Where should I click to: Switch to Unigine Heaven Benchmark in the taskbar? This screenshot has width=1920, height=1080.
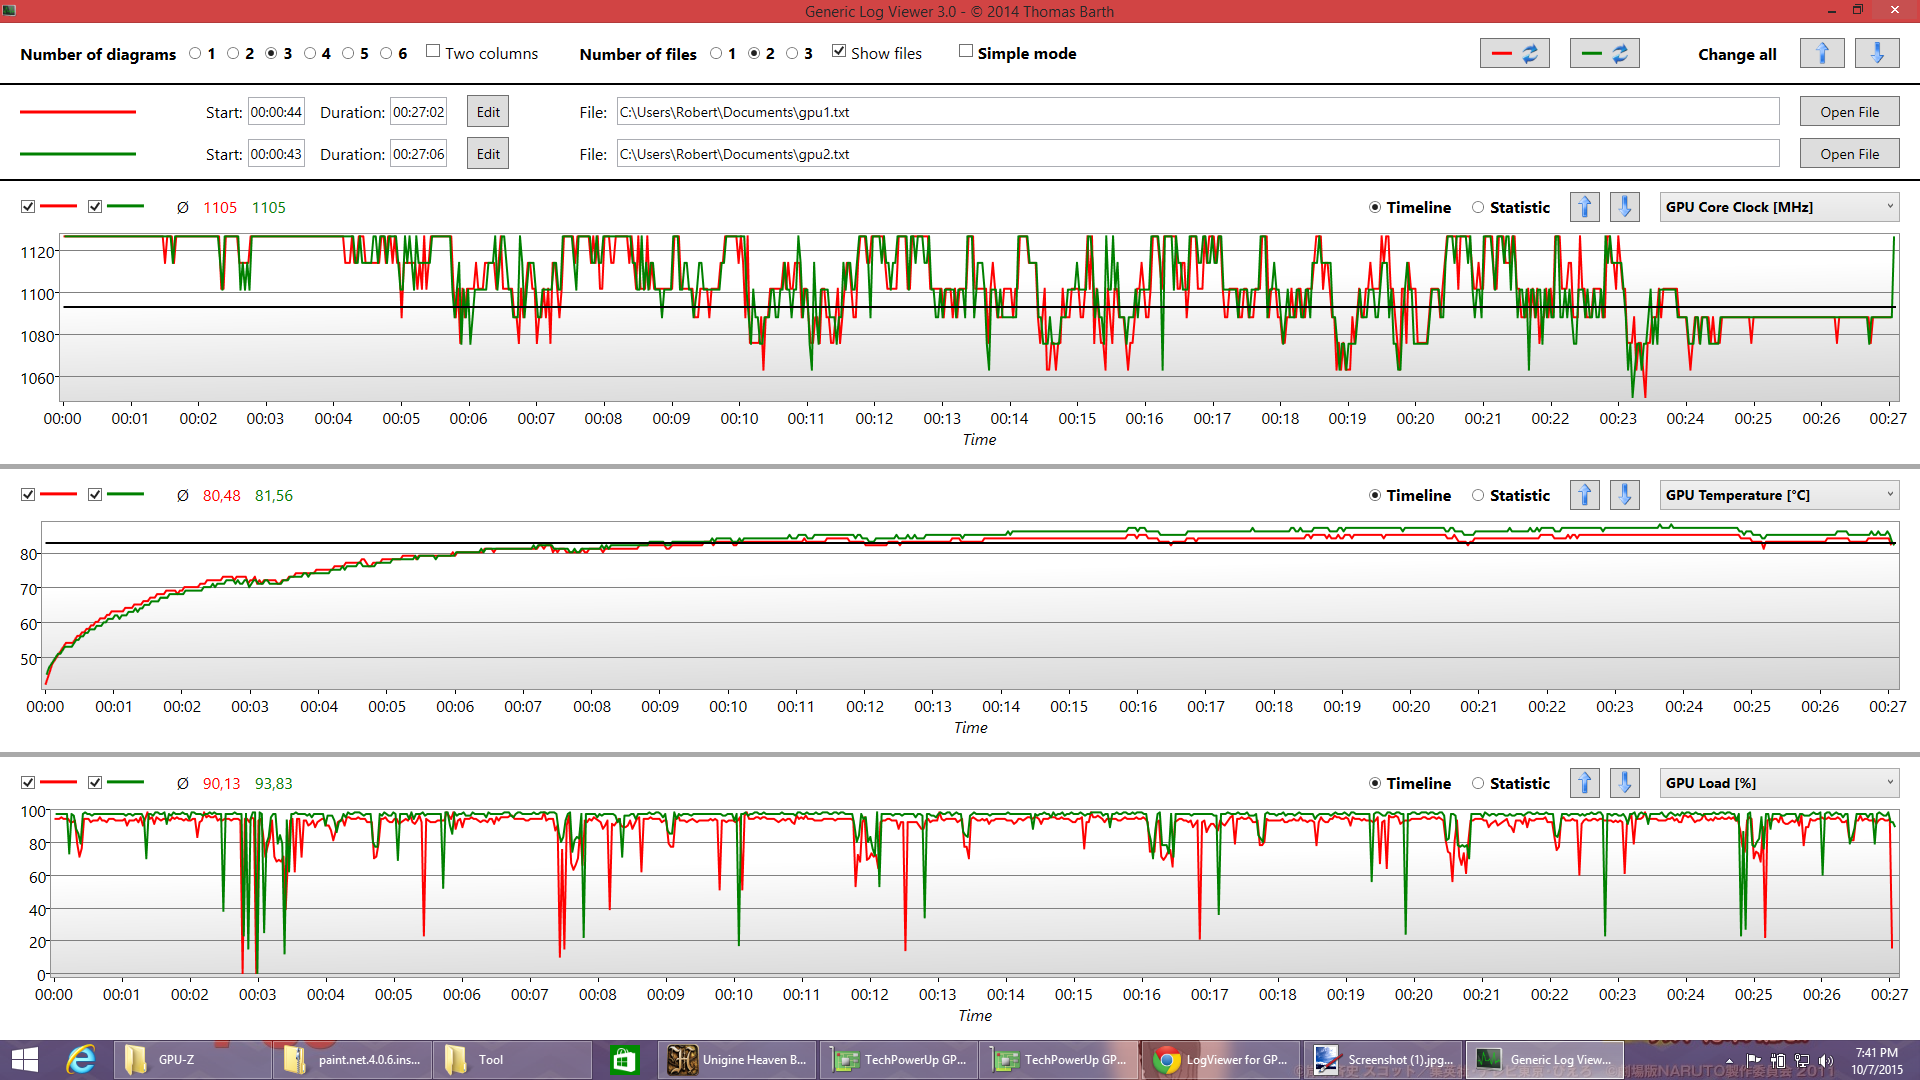coord(737,1060)
